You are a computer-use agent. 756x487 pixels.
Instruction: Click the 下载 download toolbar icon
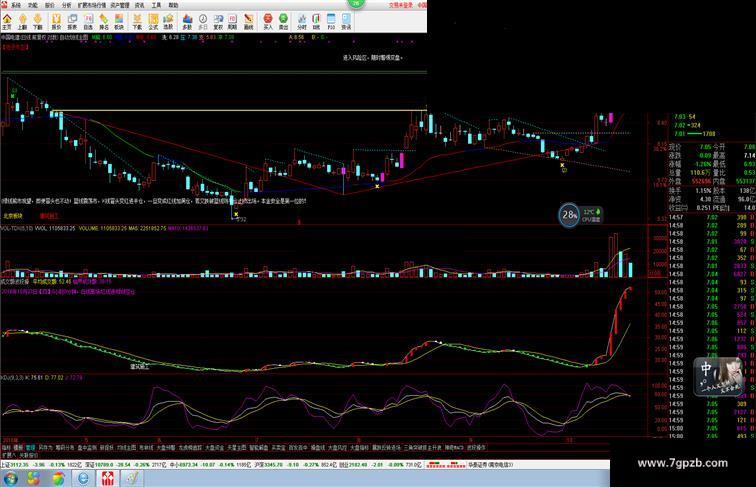click(x=137, y=21)
